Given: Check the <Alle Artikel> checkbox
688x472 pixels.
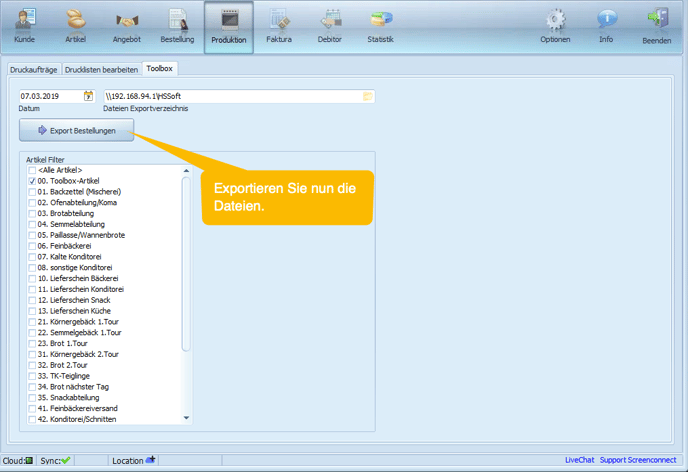Looking at the screenshot, I should [32, 170].
